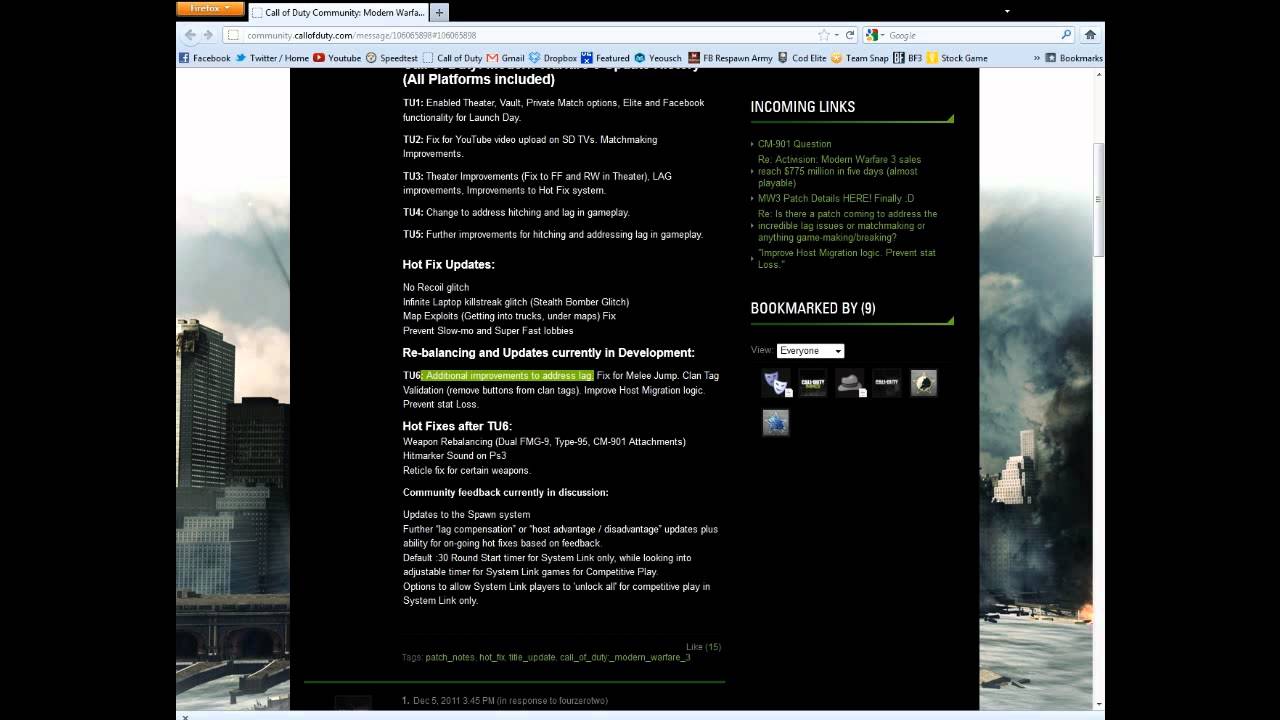Open the Speedtest bookmark
Image resolution: width=1280 pixels, height=720 pixels.
(x=392, y=58)
